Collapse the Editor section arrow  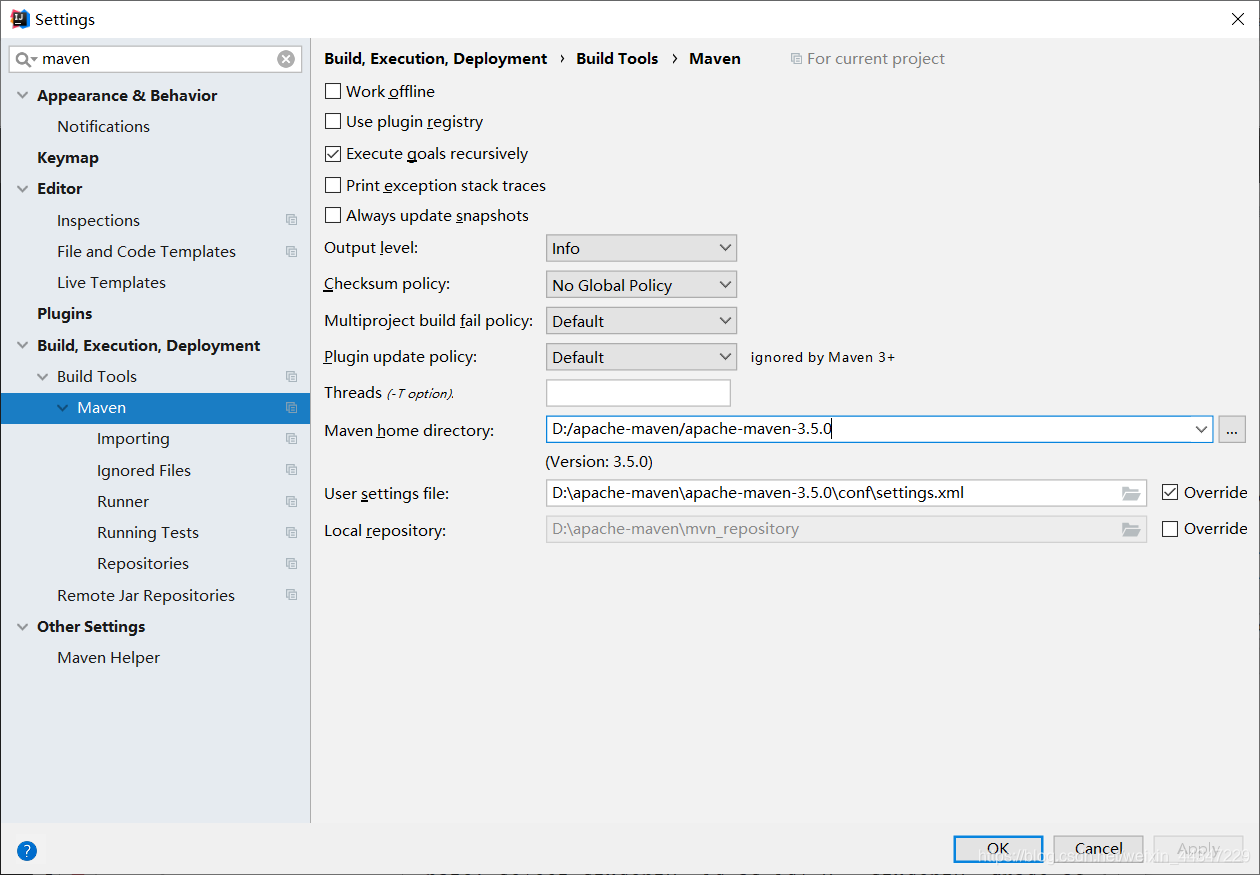pos(22,188)
